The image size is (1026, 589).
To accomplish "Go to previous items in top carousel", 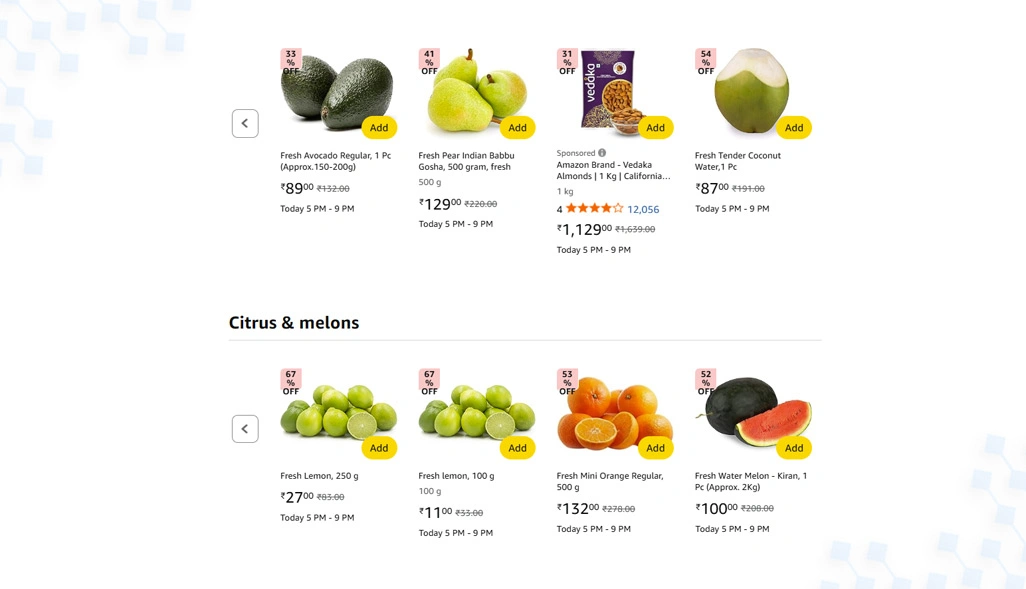I will pyautogui.click(x=245, y=123).
